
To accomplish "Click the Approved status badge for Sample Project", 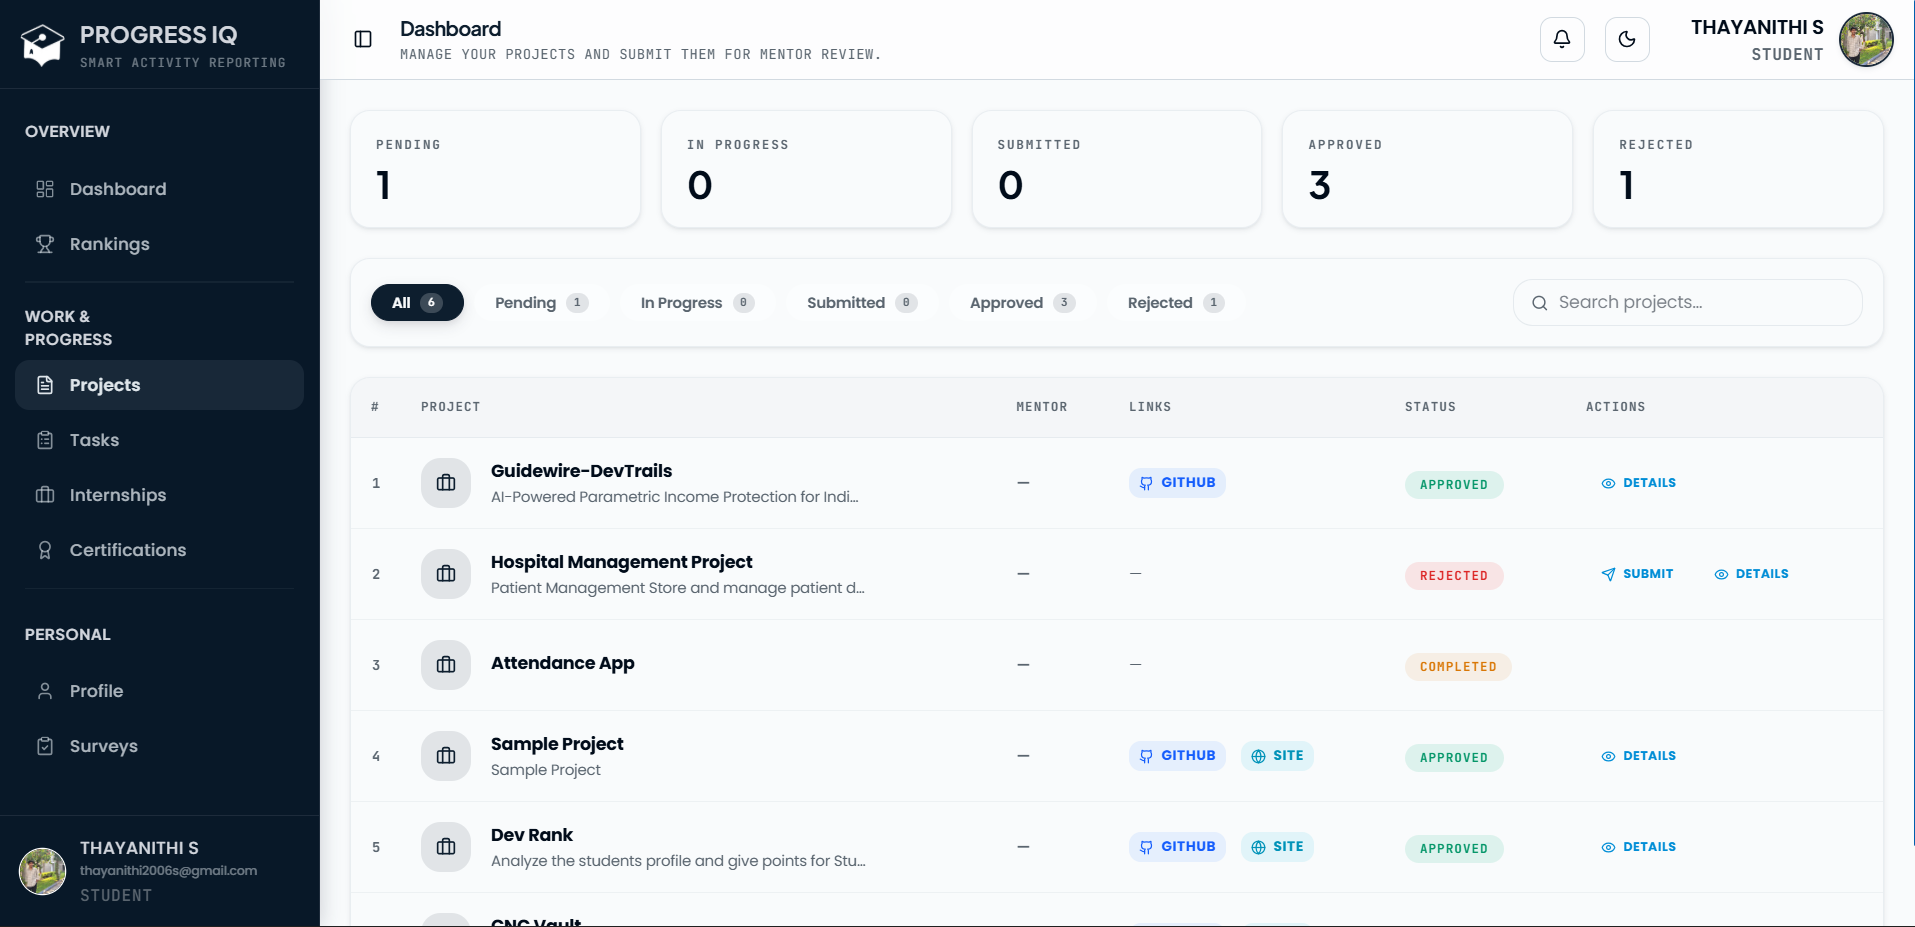I will pyautogui.click(x=1454, y=758).
